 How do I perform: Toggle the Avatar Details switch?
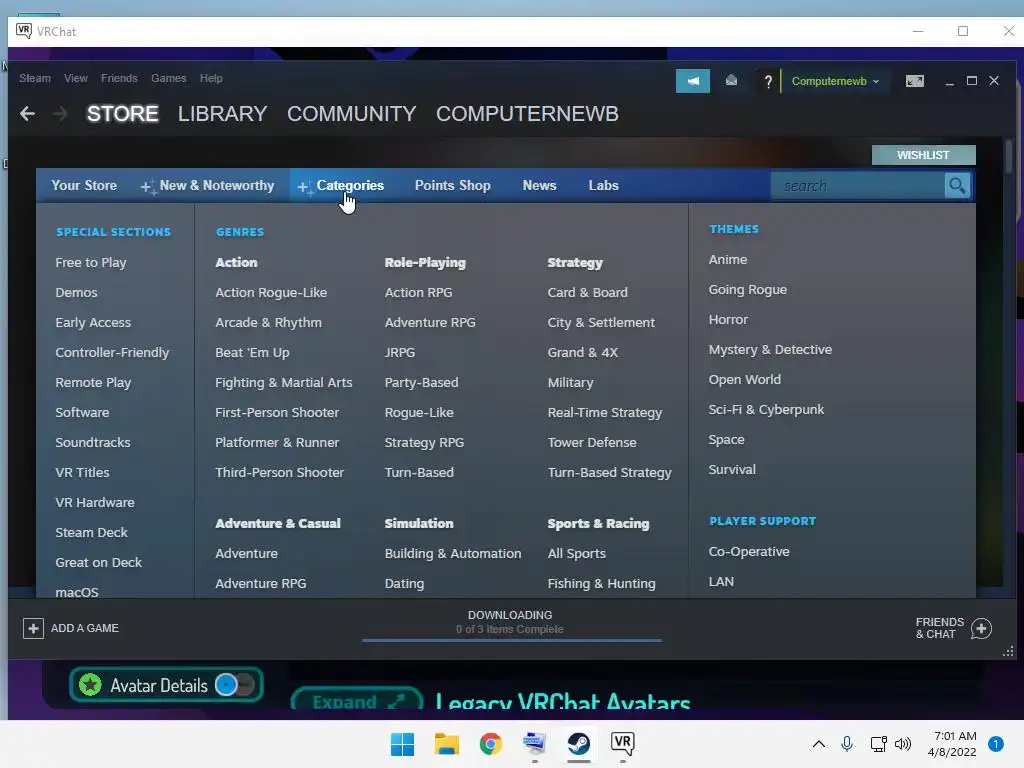[x=234, y=685]
